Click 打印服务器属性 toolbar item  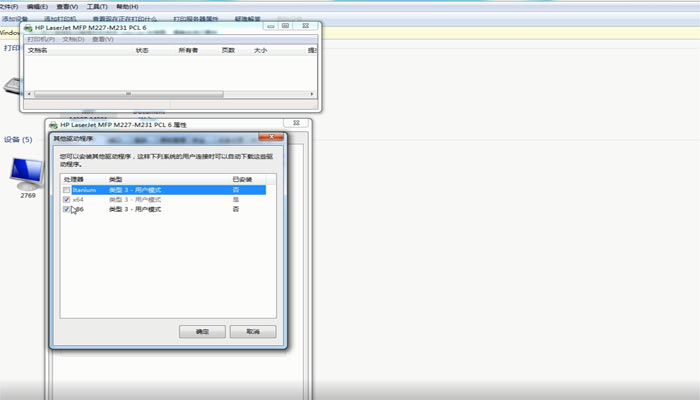pyautogui.click(x=196, y=19)
